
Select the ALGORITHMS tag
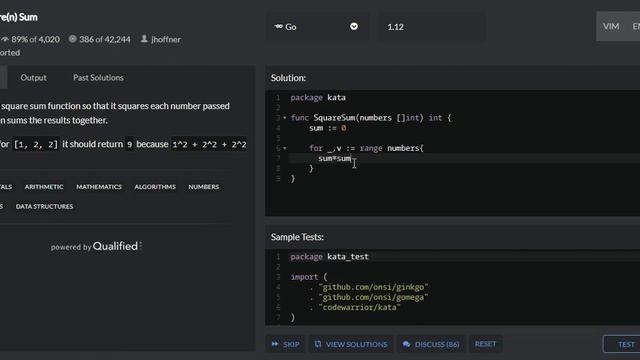pos(155,187)
